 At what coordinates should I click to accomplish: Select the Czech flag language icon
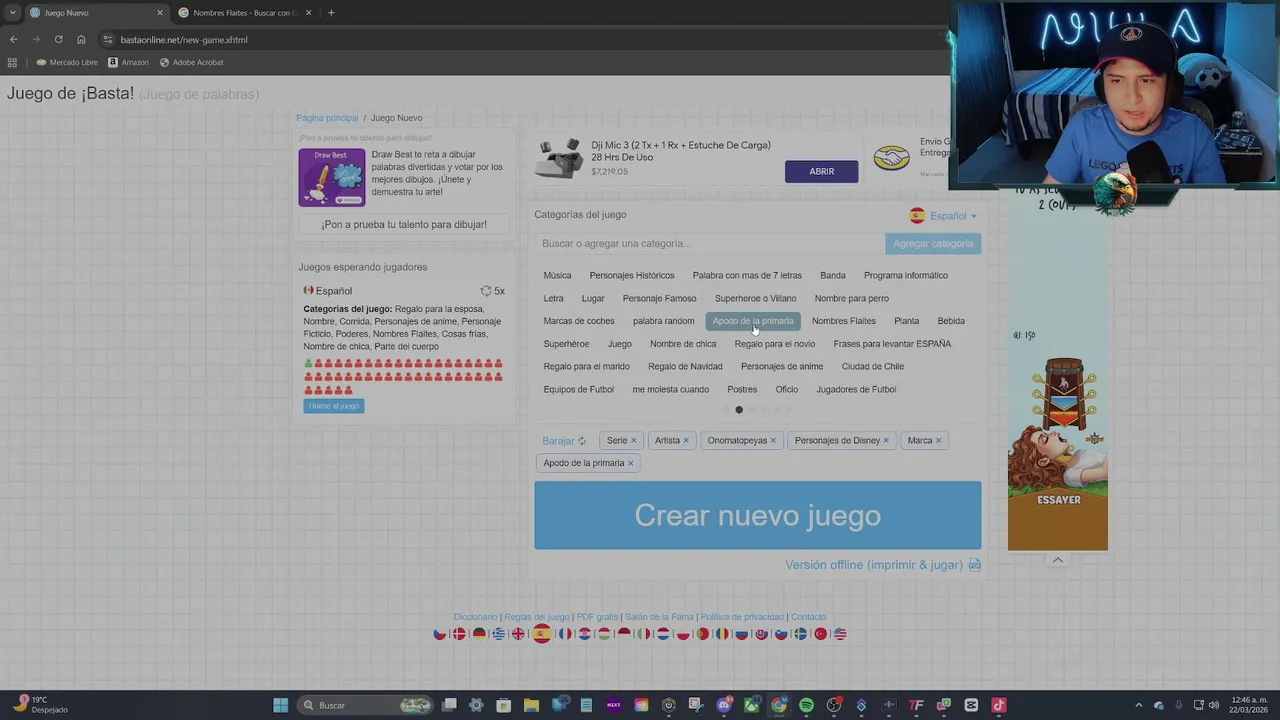point(440,634)
